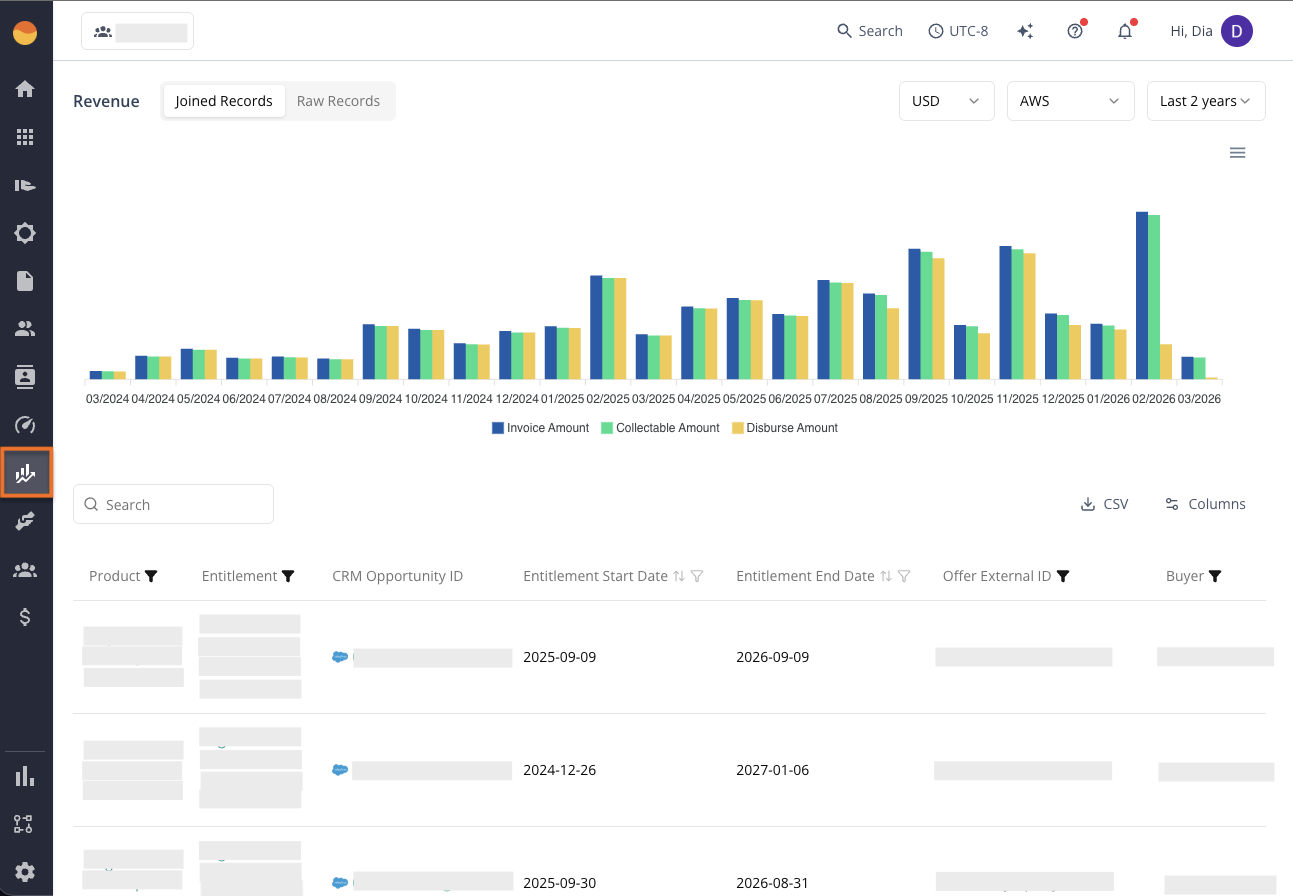Image resolution: width=1293 pixels, height=896 pixels.
Task: Filter the Product column
Action: click(x=151, y=576)
